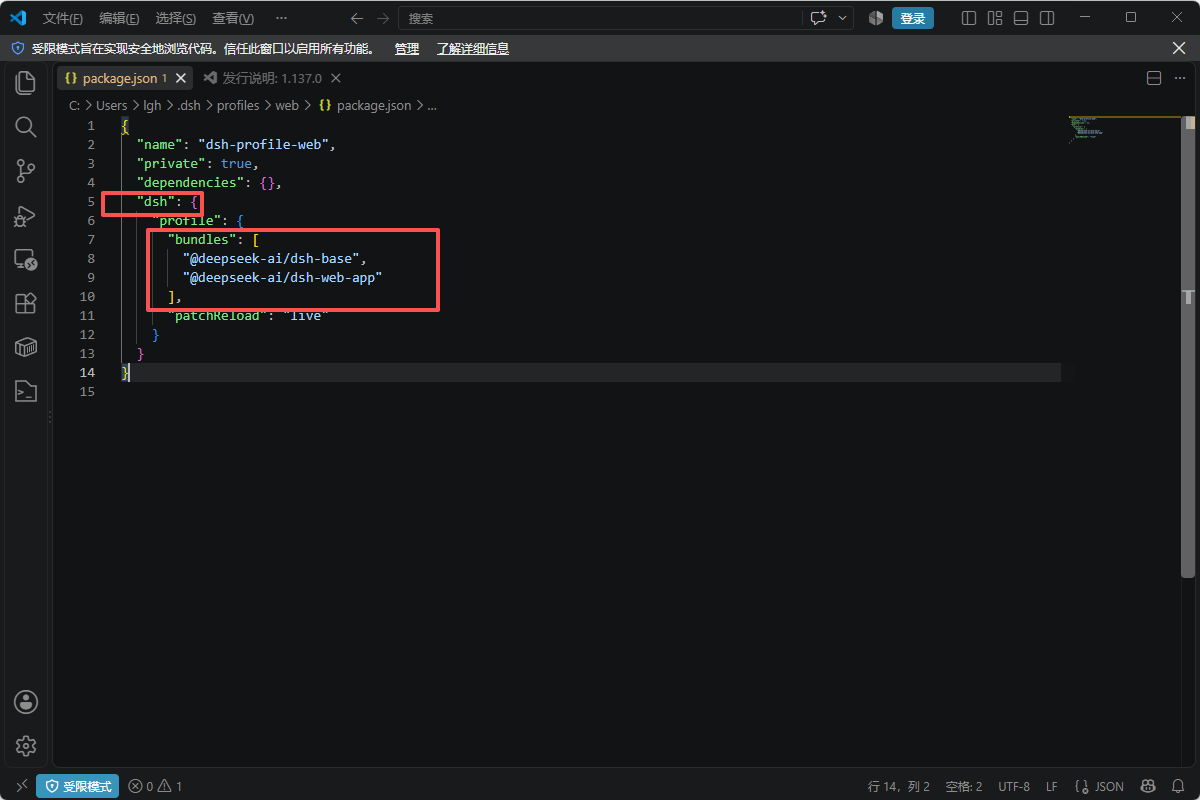Toggle the bottom panel layout icon
Viewport: 1200px width, 800px height.
click(x=1021, y=18)
